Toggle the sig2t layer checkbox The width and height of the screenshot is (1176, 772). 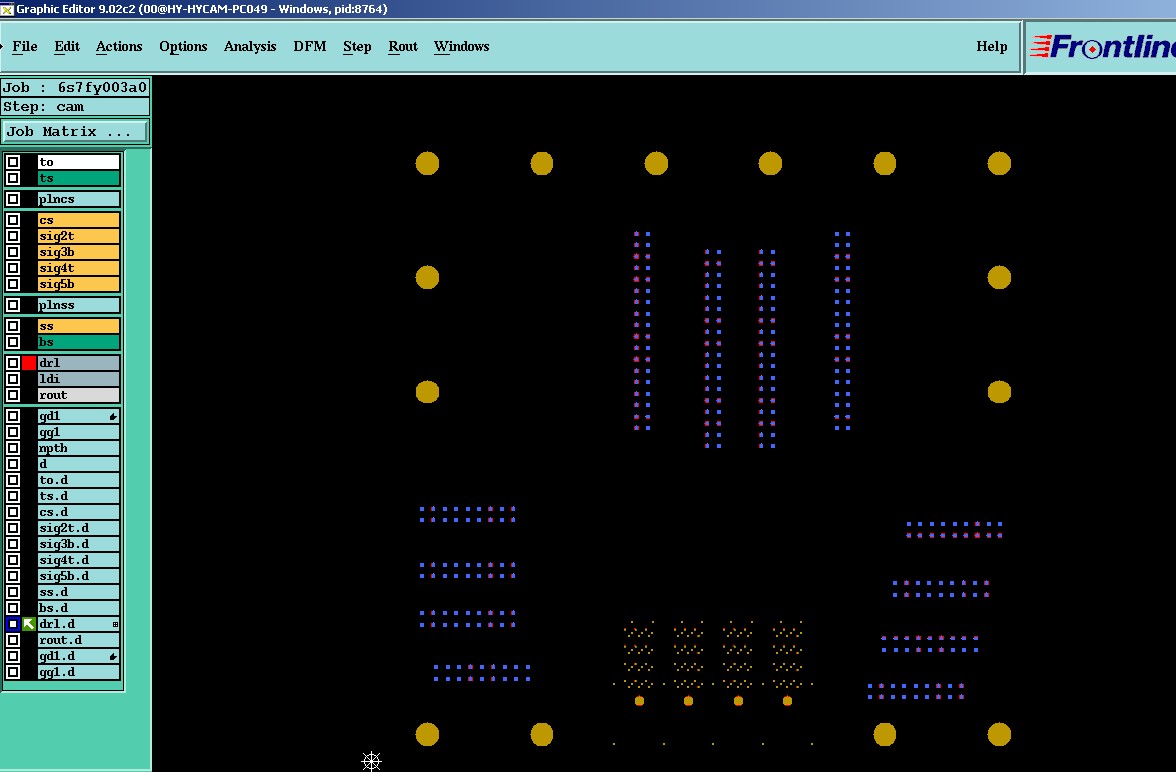(13, 236)
